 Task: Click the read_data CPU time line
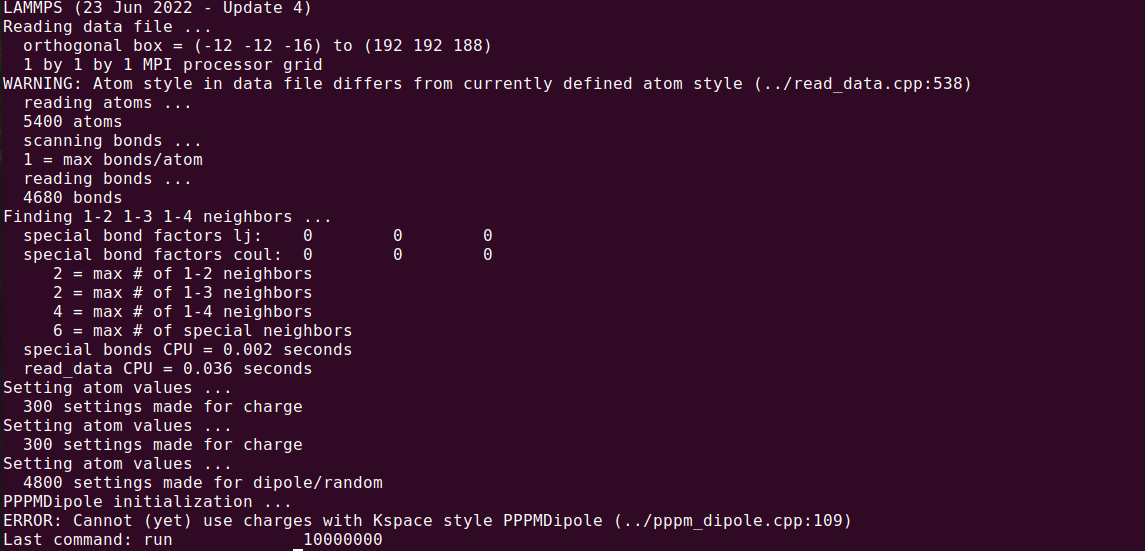pos(167,369)
